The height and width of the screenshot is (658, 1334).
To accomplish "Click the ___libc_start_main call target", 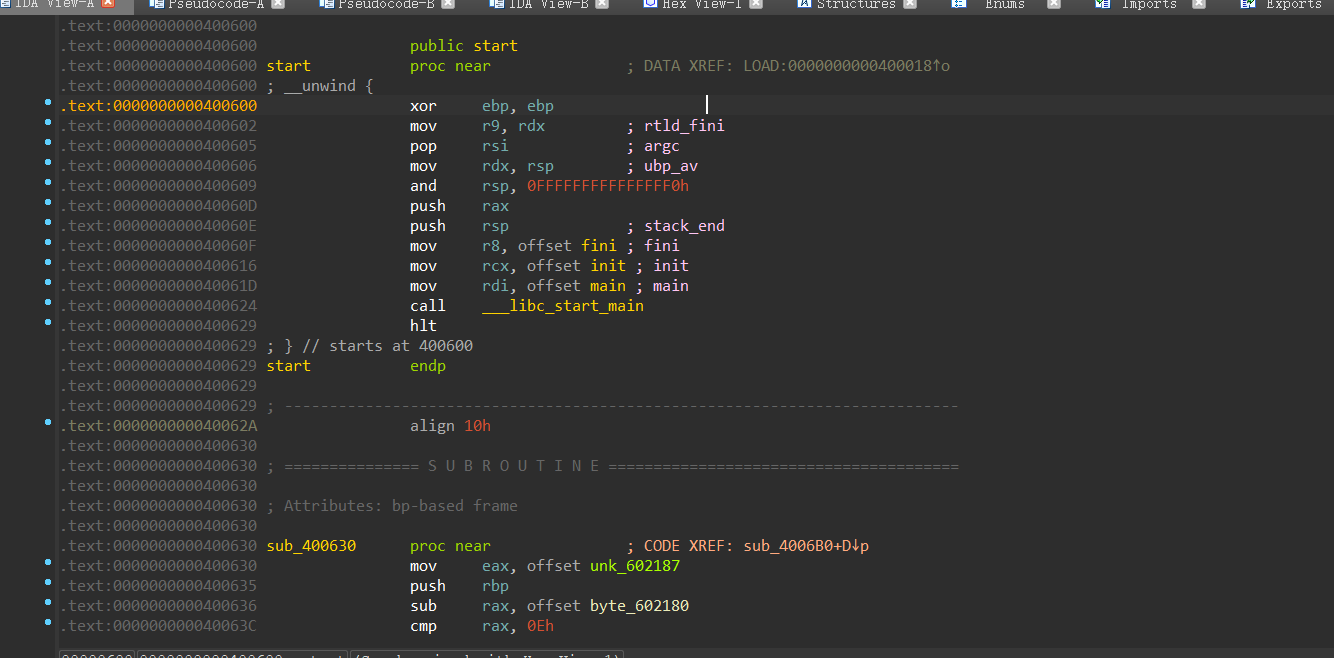I will 563,306.
